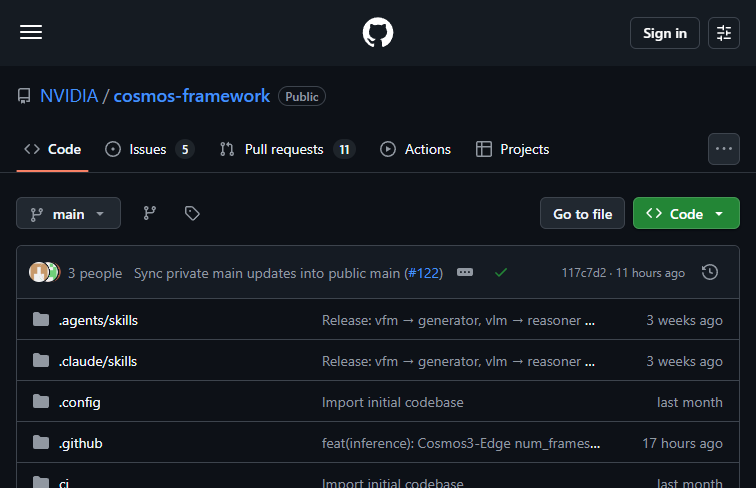Image resolution: width=756 pixels, height=488 pixels.
Task: Open the Issues tab
Action: 150,149
